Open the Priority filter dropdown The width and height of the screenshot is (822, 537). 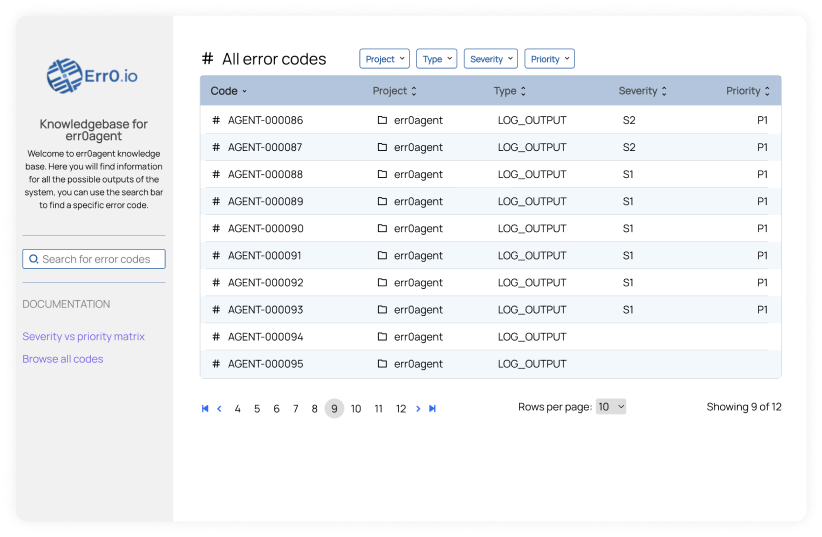(x=549, y=59)
